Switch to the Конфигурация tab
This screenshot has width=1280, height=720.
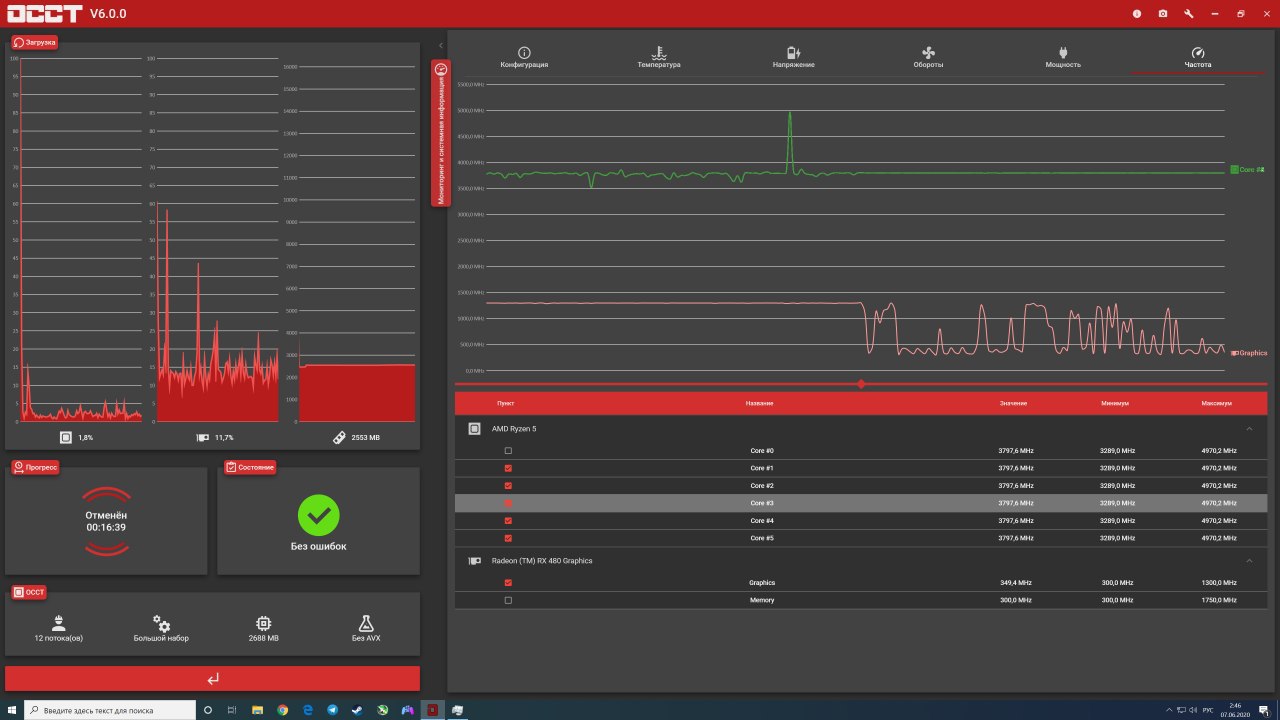(524, 57)
